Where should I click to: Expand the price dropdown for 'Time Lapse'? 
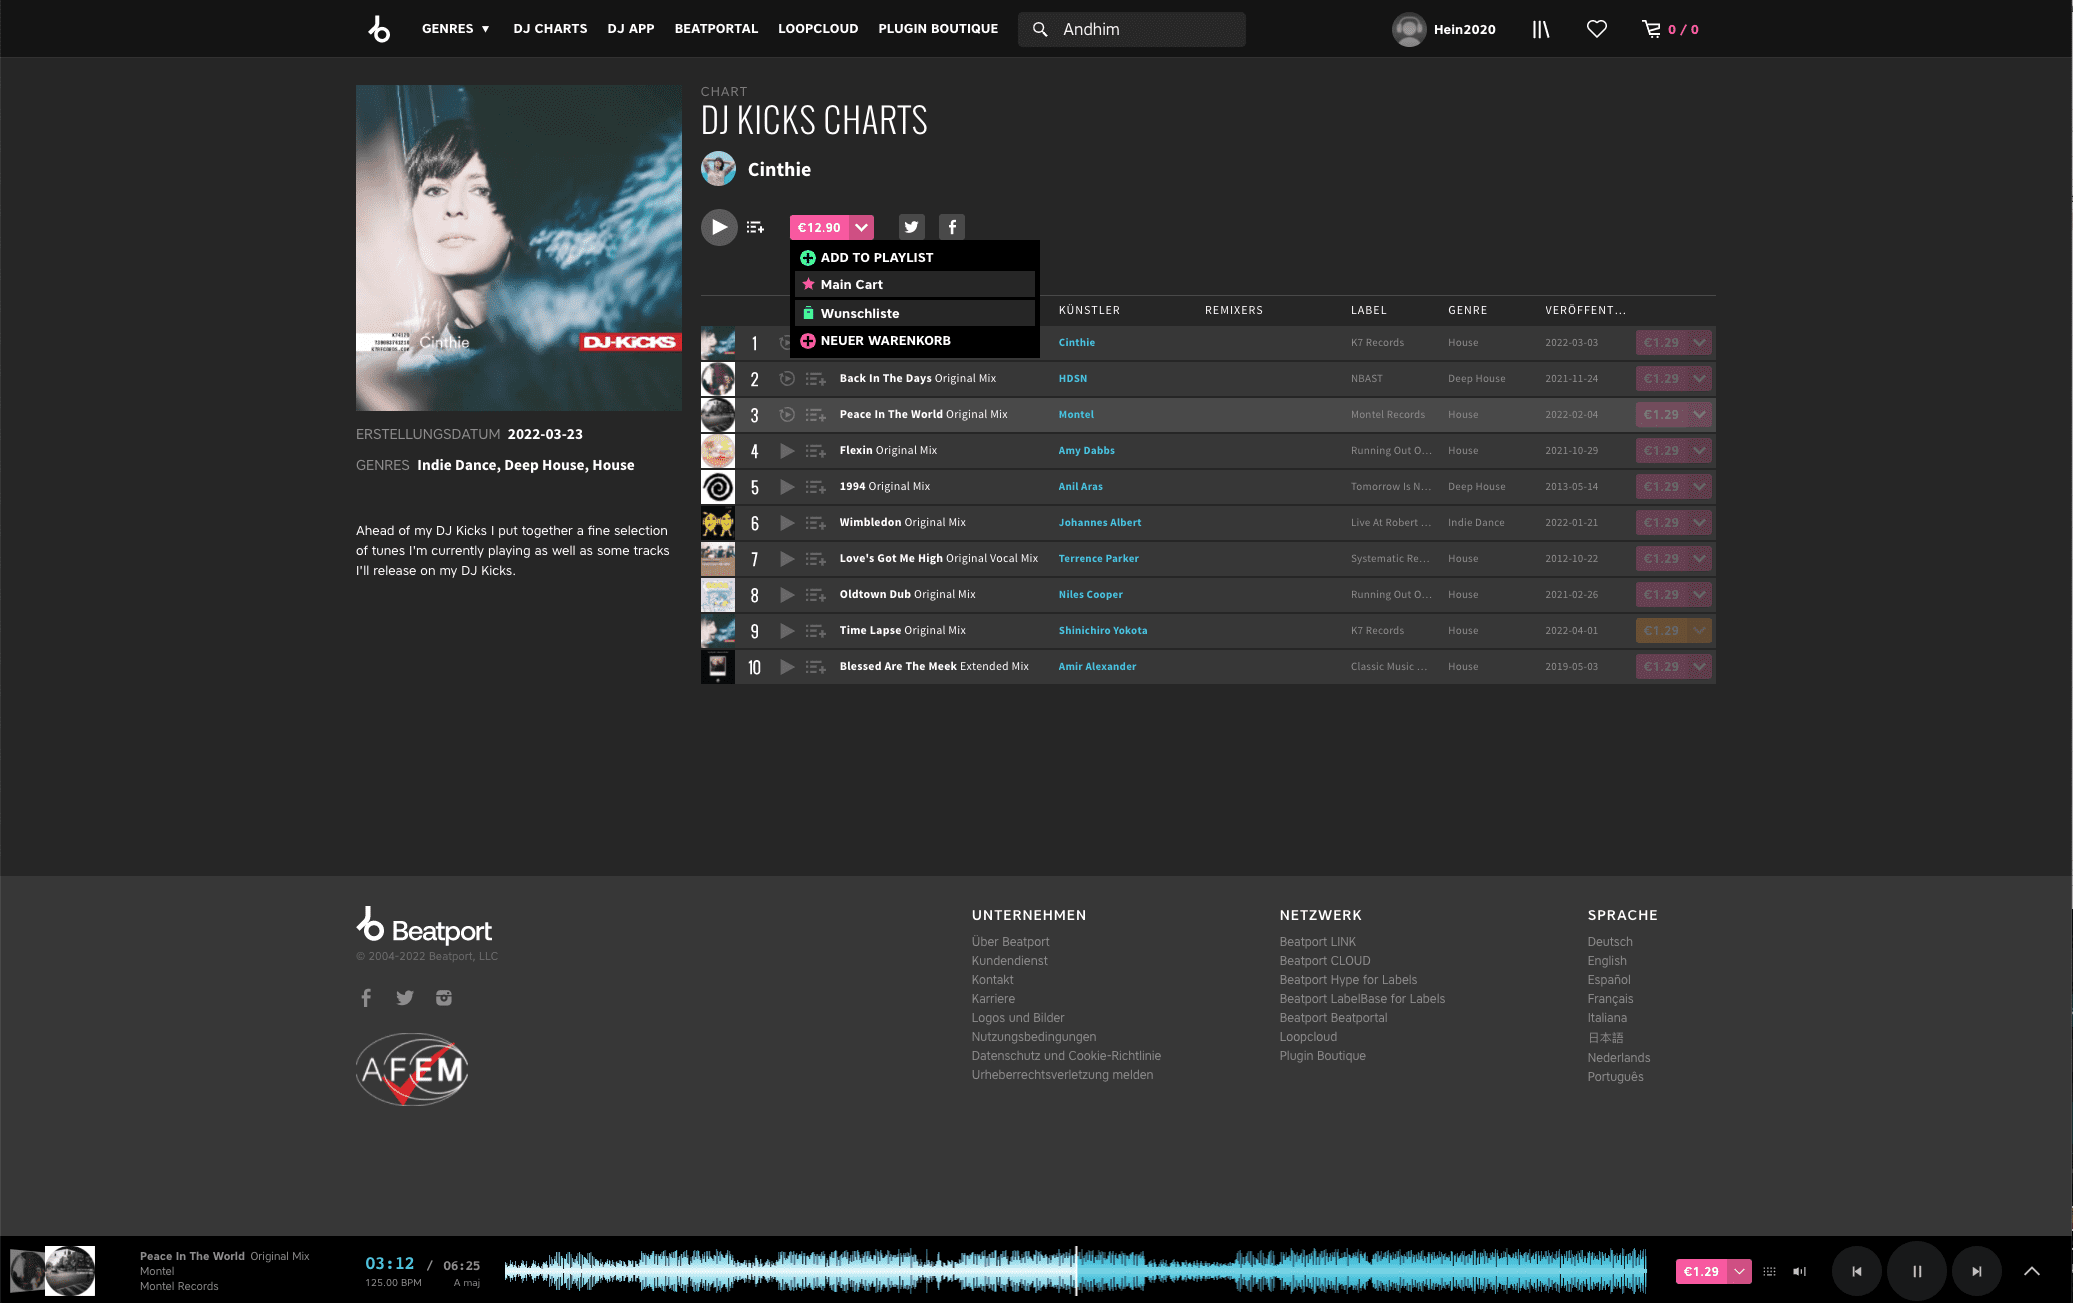[x=1699, y=630]
